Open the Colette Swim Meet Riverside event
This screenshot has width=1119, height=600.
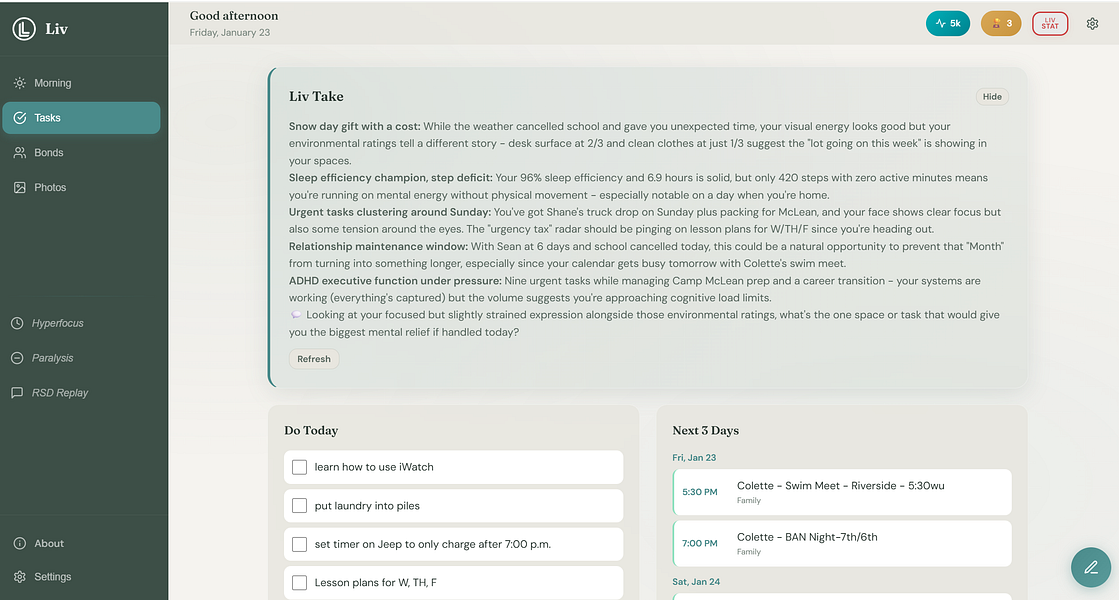842,492
